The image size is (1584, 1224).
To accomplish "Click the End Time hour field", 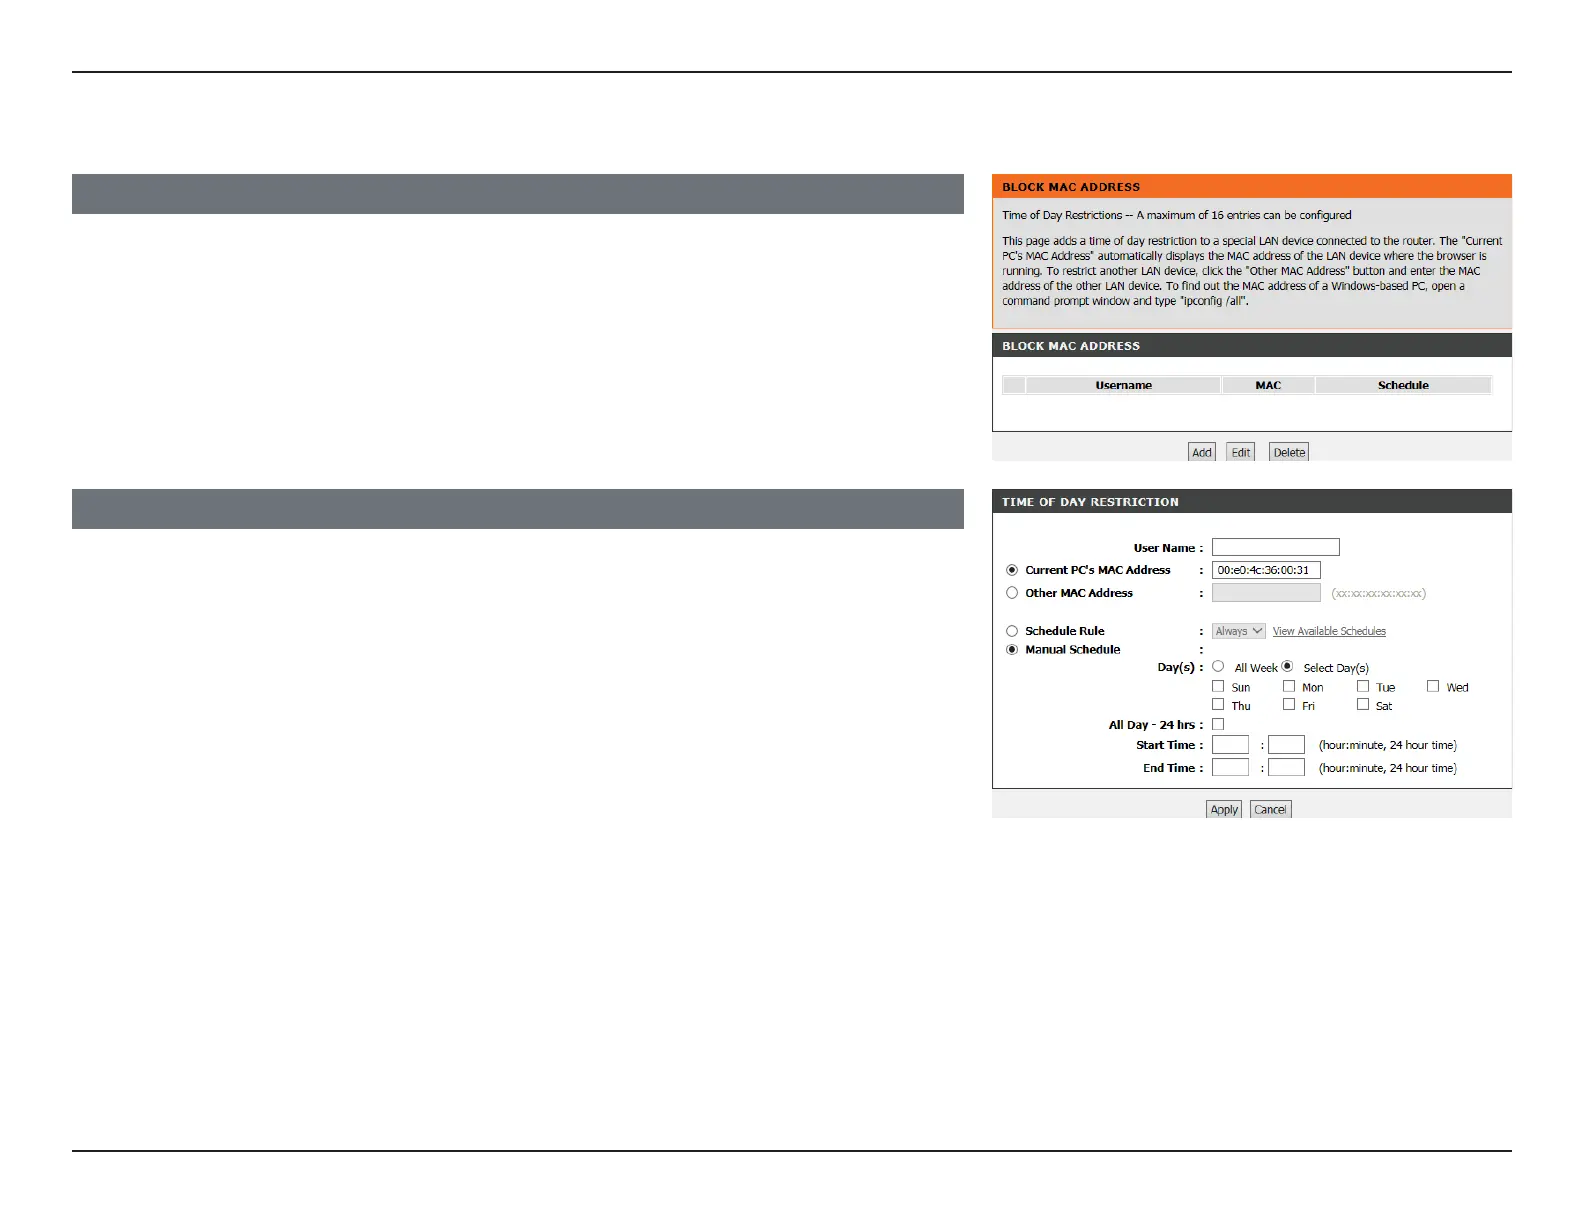I will 1230,767.
